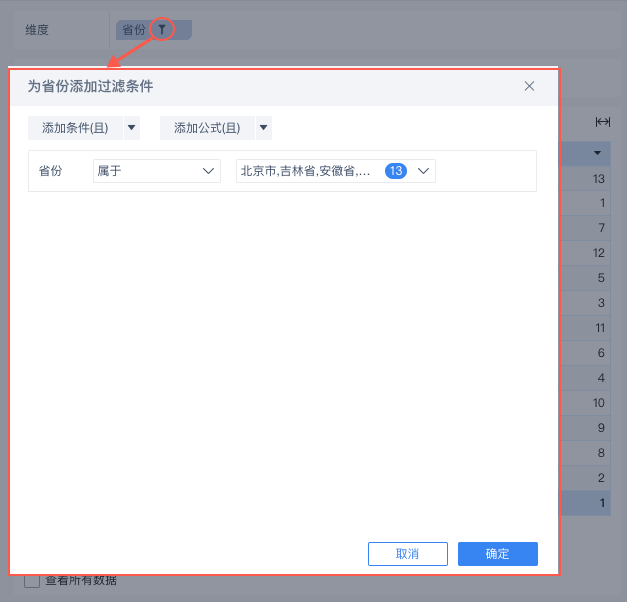Click the 维度 label

(37, 30)
